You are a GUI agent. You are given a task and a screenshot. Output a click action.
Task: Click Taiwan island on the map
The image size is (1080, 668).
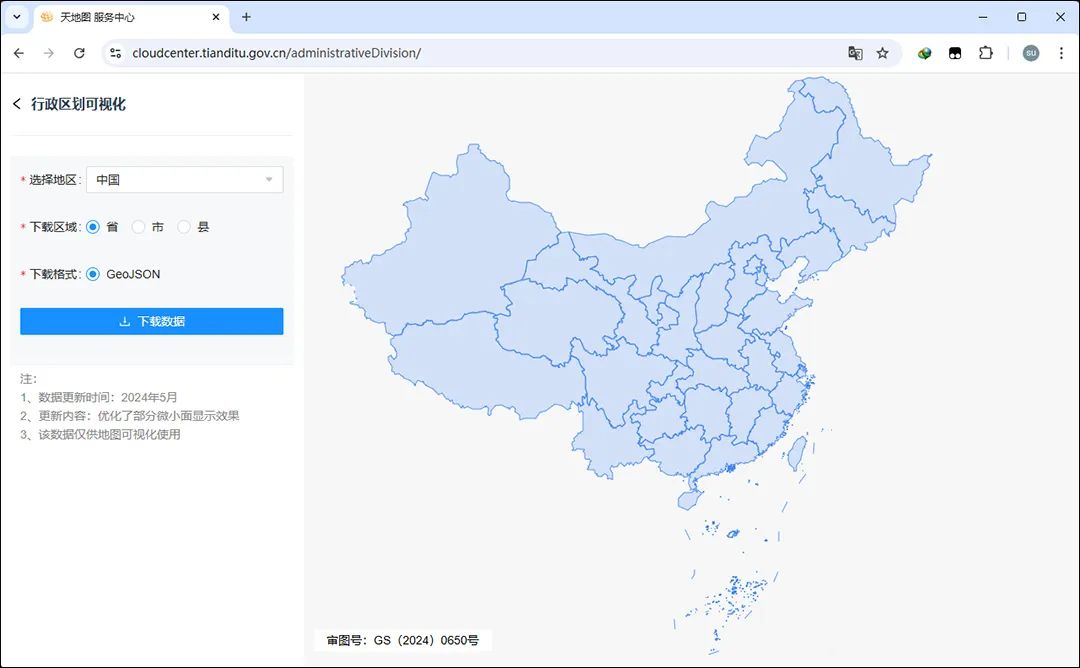[797, 453]
